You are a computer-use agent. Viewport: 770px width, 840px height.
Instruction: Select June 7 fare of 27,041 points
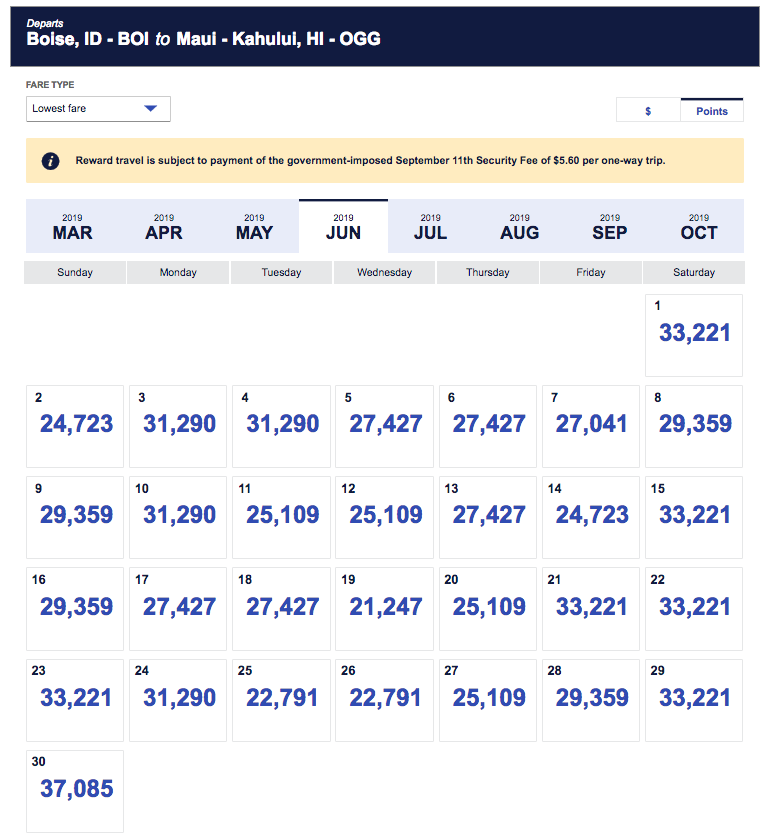click(591, 425)
